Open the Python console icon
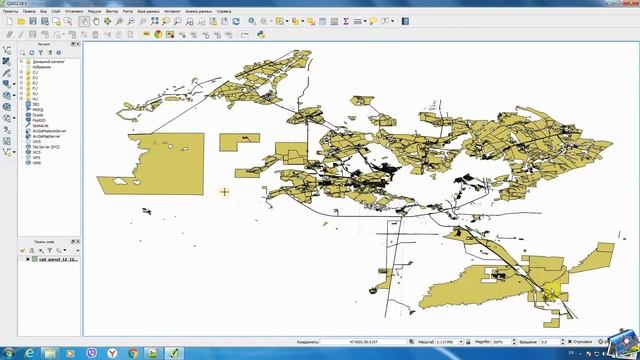 click(261, 35)
